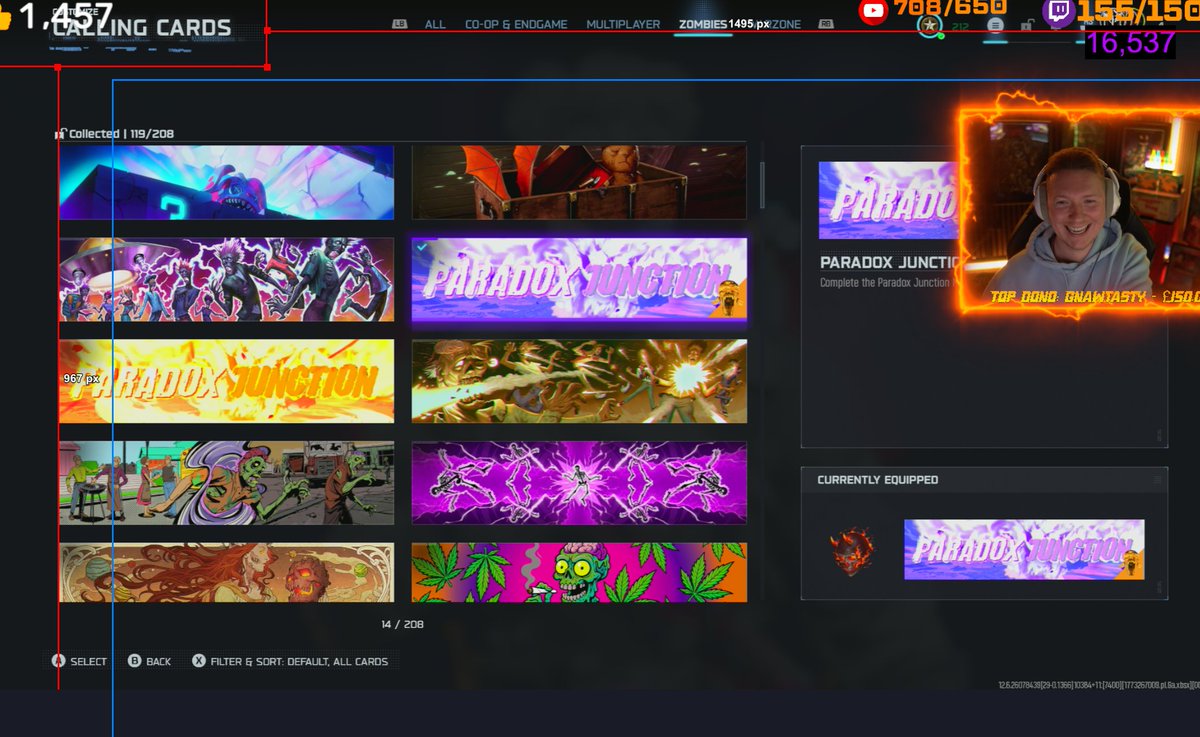Click the Twitch logo overlay
The image size is (1200, 737).
1058,12
